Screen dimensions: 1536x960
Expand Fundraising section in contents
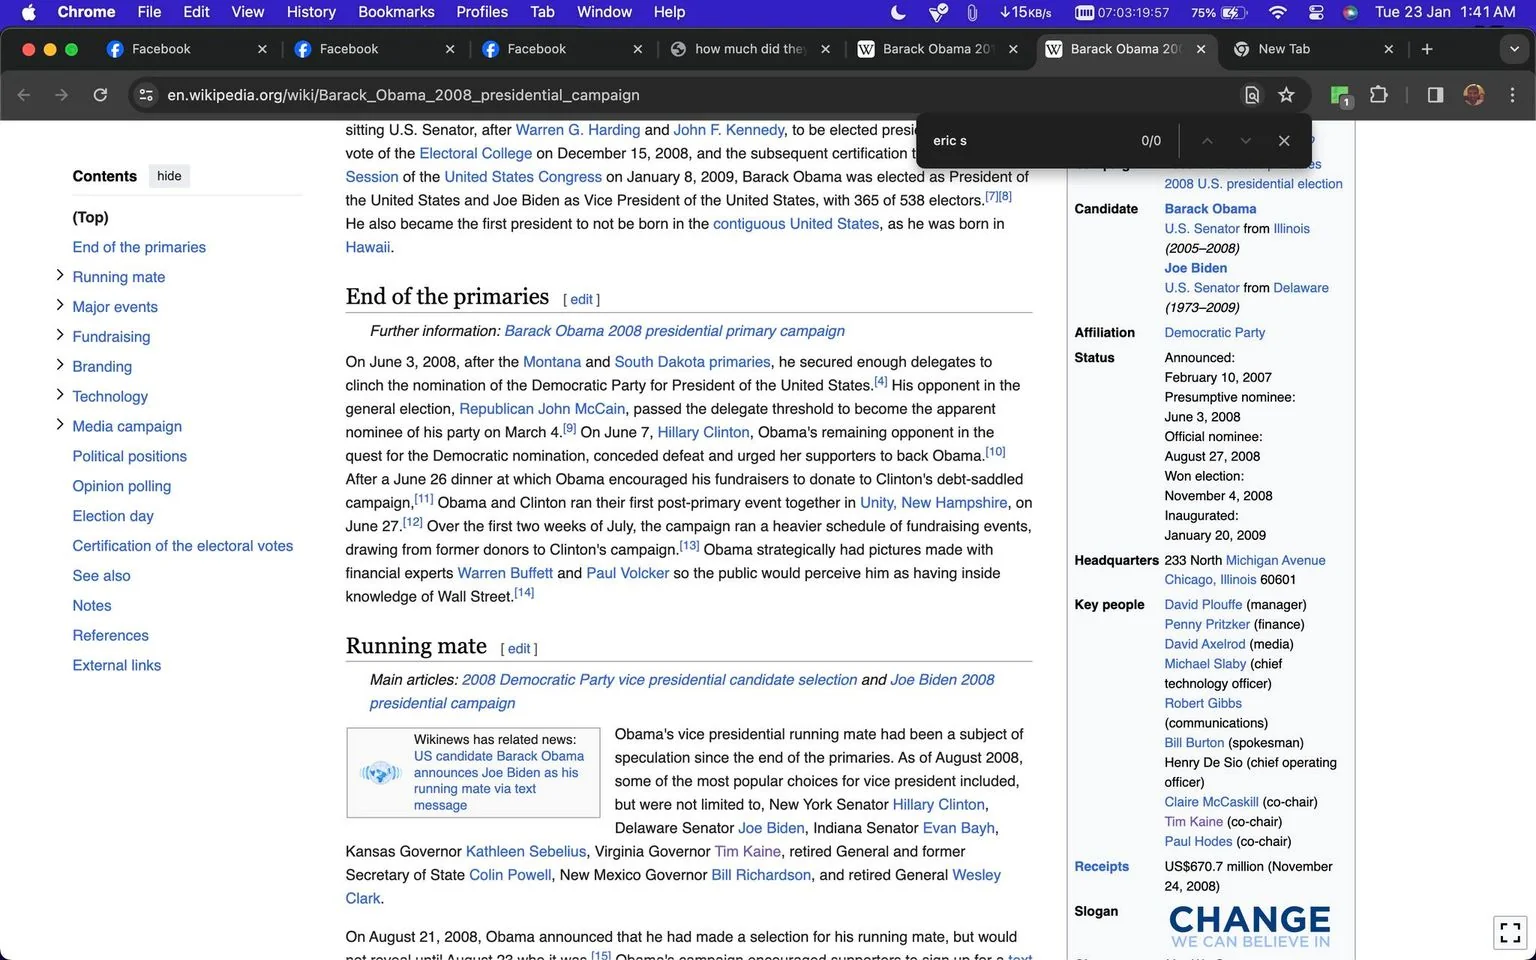click(x=60, y=335)
